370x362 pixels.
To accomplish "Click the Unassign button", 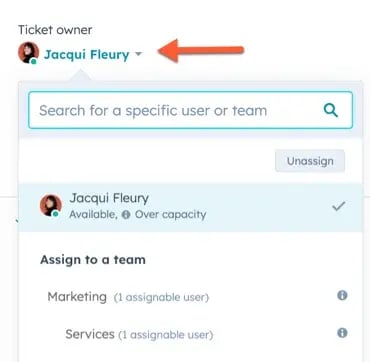I will pos(310,161).
